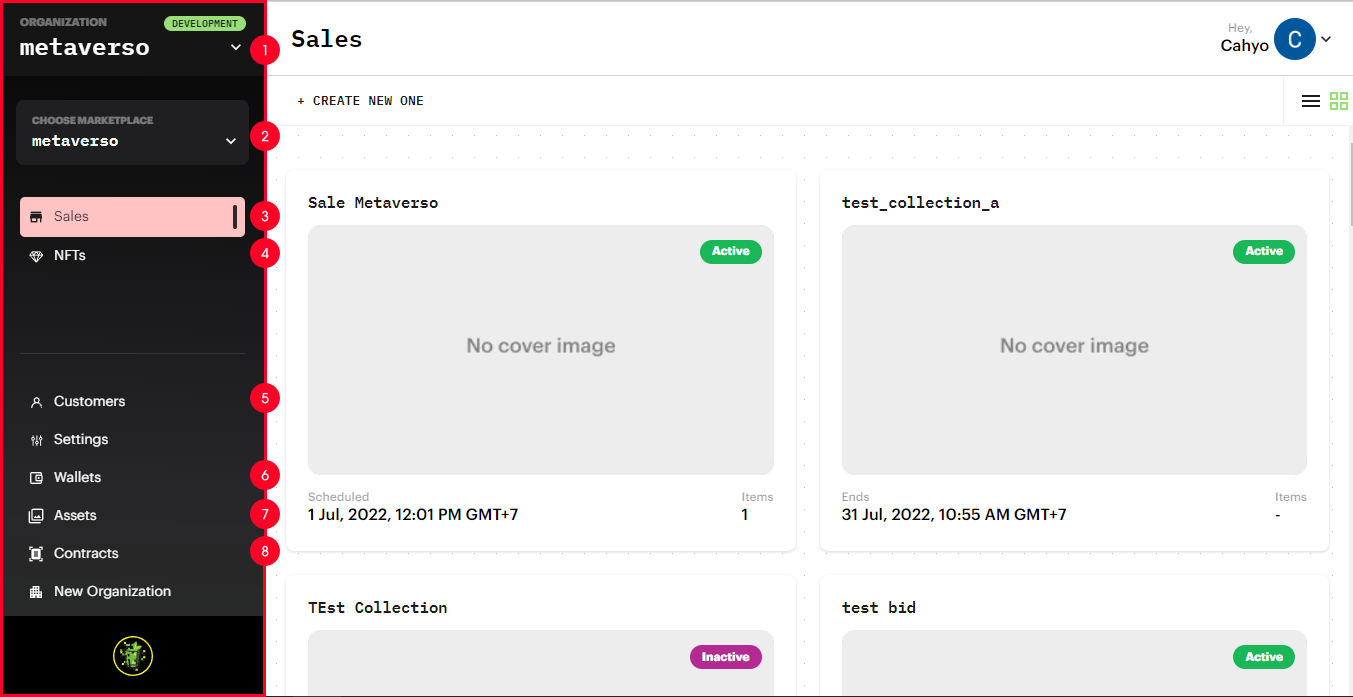This screenshot has width=1353, height=697.
Task: Click the vertical scrollbar on the right
Action: (x=1350, y=186)
